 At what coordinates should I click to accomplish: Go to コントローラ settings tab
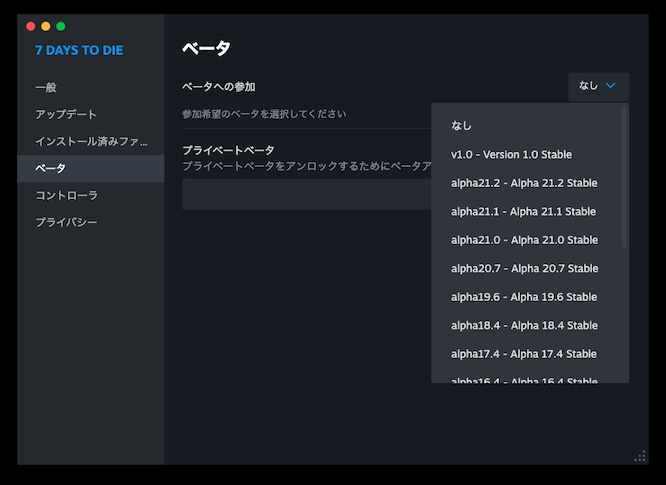pos(66,195)
